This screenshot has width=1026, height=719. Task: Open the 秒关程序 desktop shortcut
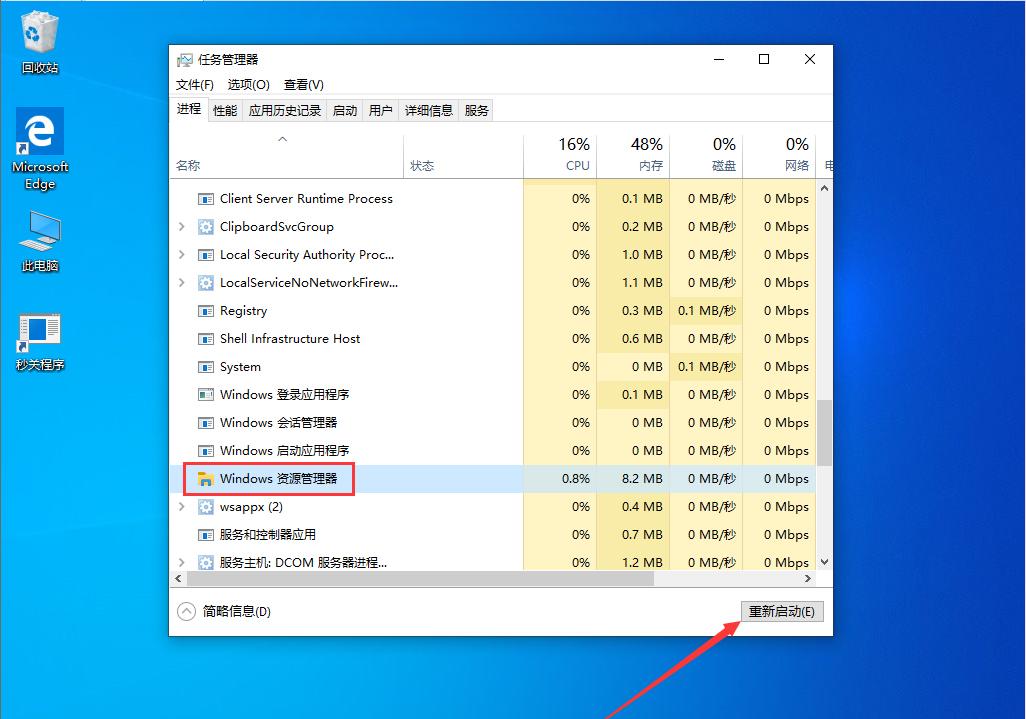point(40,342)
